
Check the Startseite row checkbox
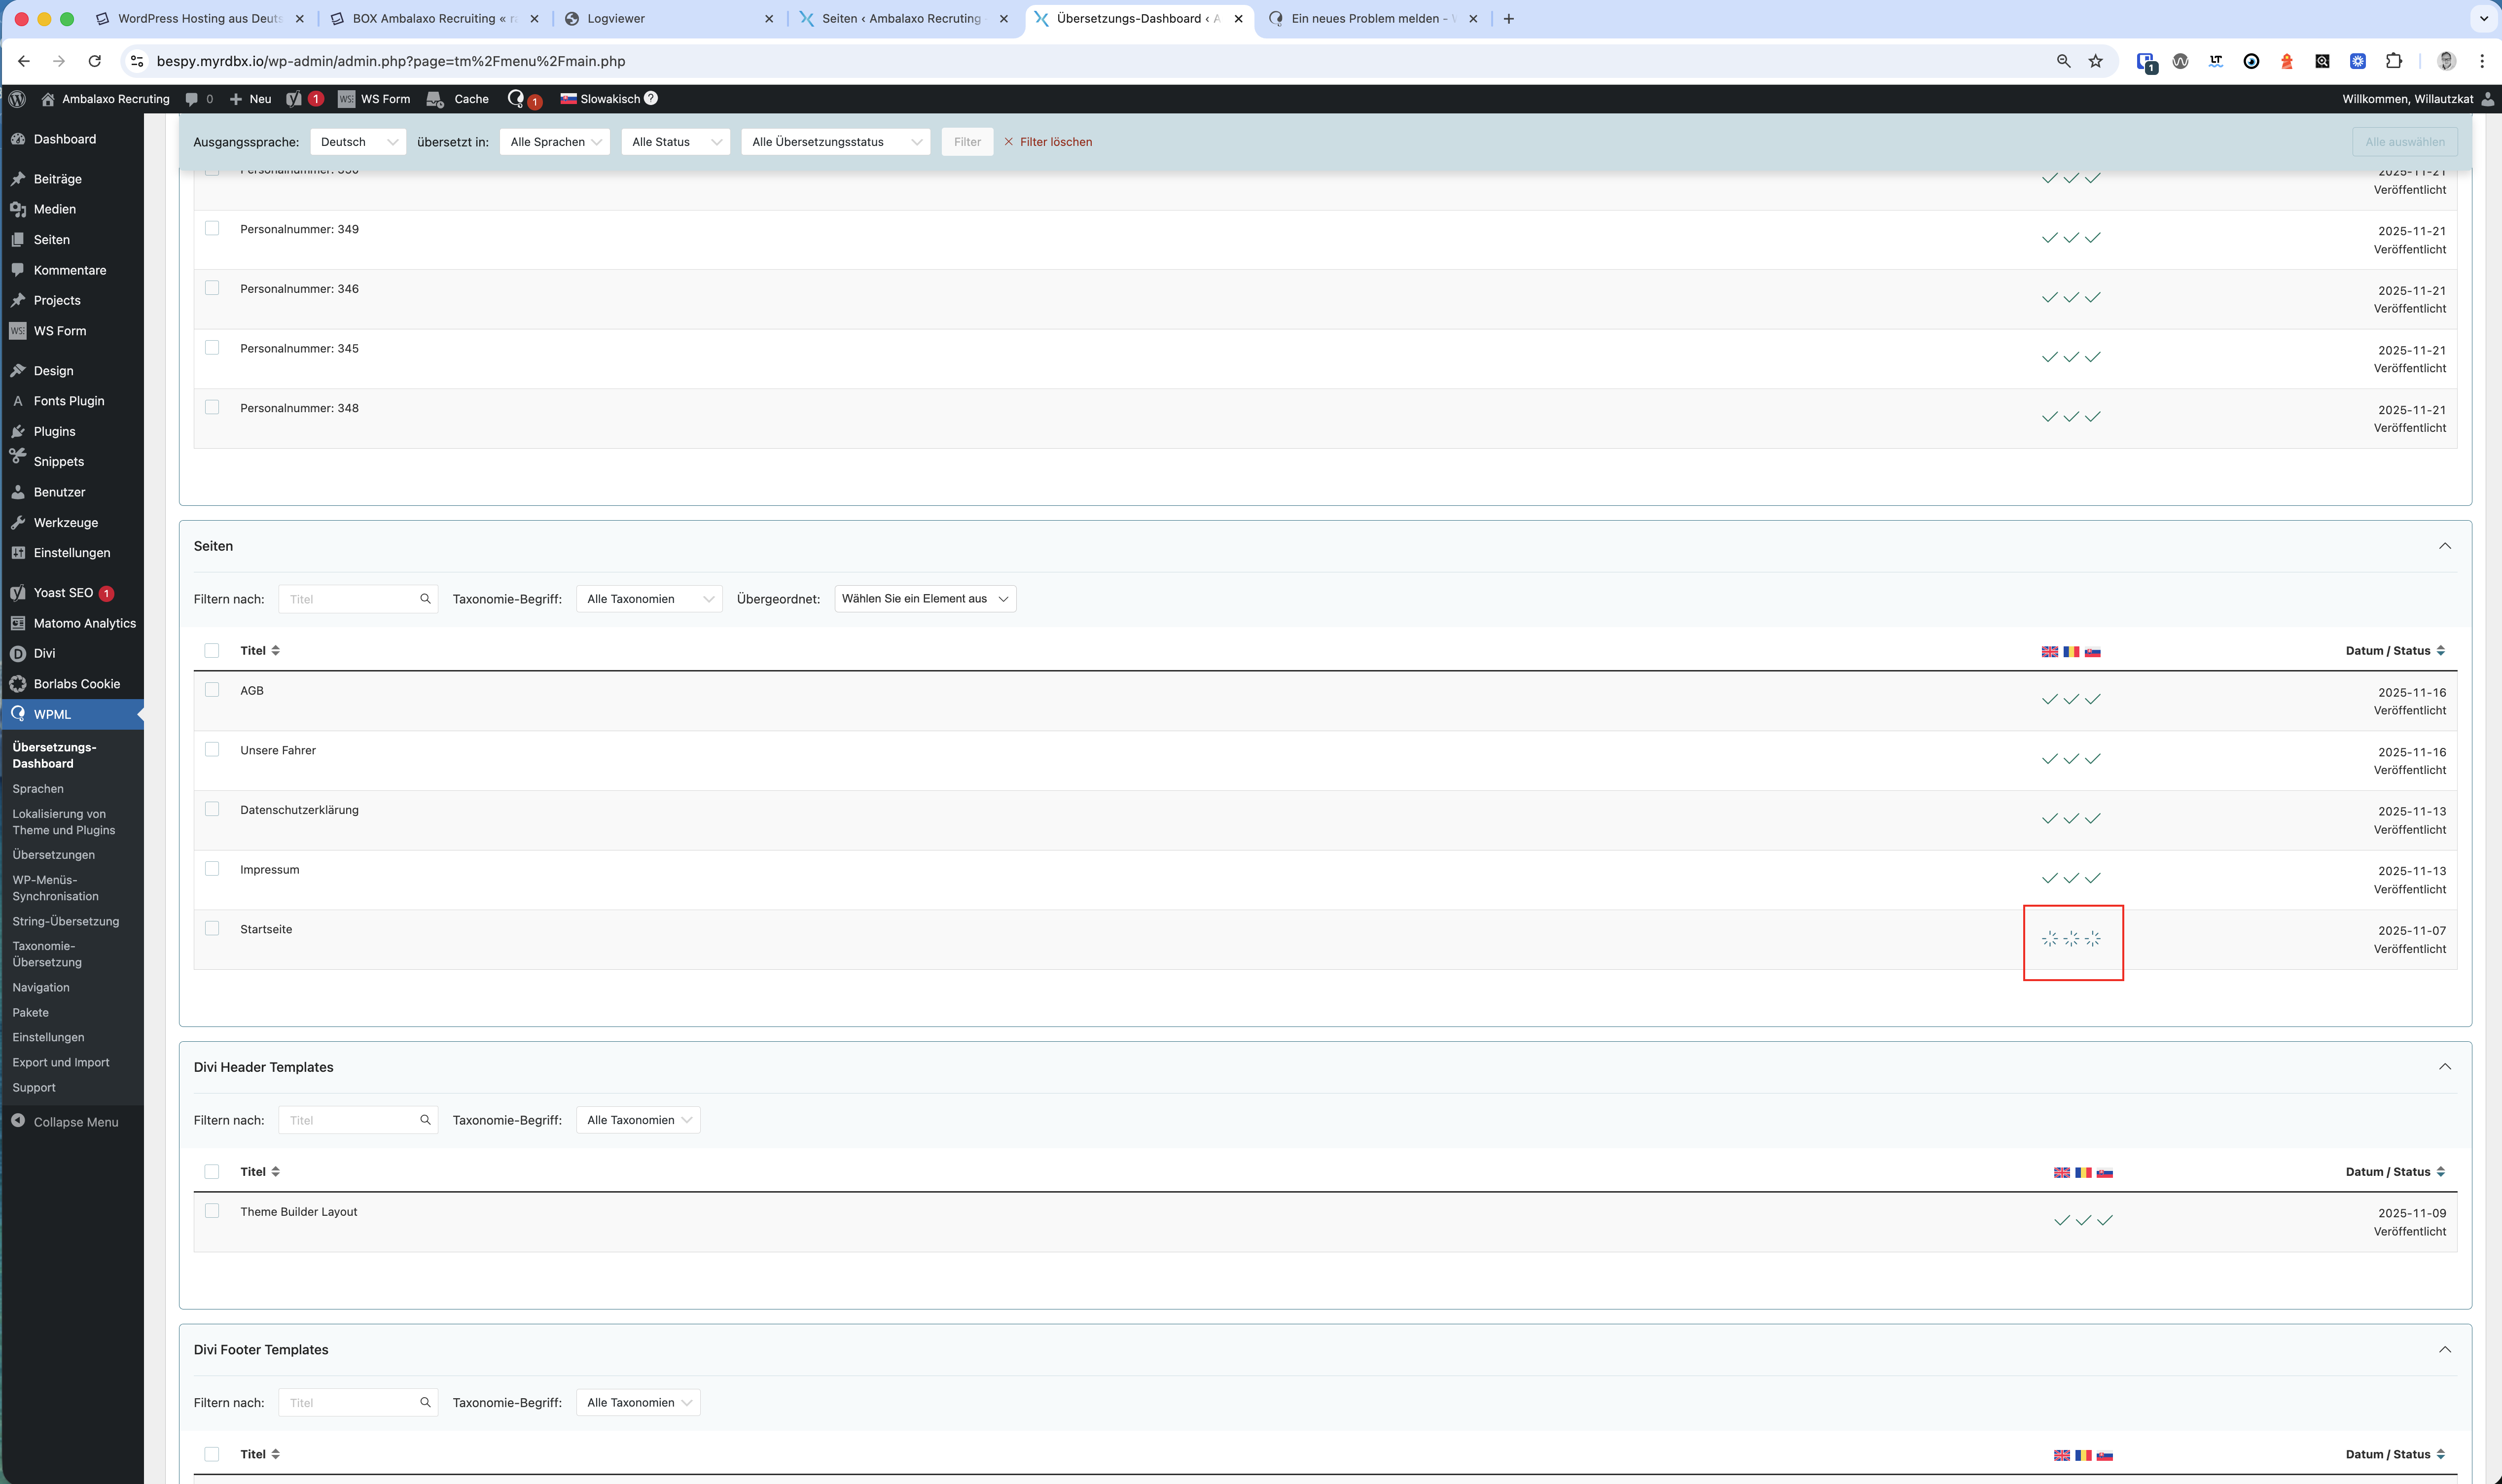[x=212, y=928]
